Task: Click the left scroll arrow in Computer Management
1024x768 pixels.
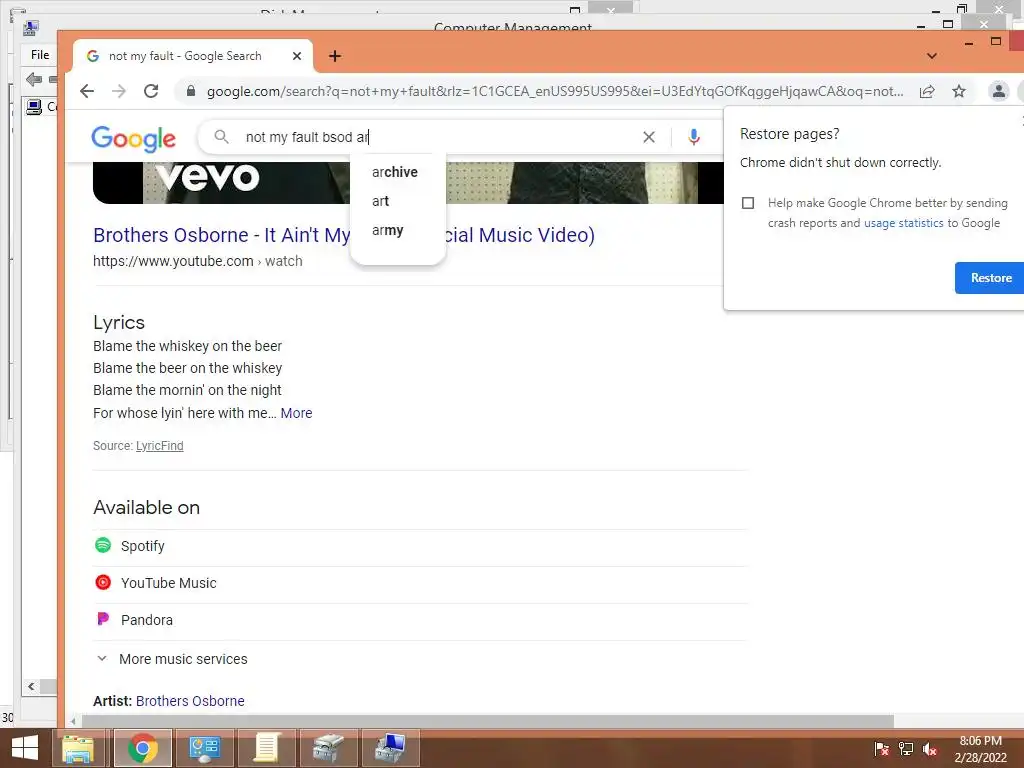Action: [31, 686]
